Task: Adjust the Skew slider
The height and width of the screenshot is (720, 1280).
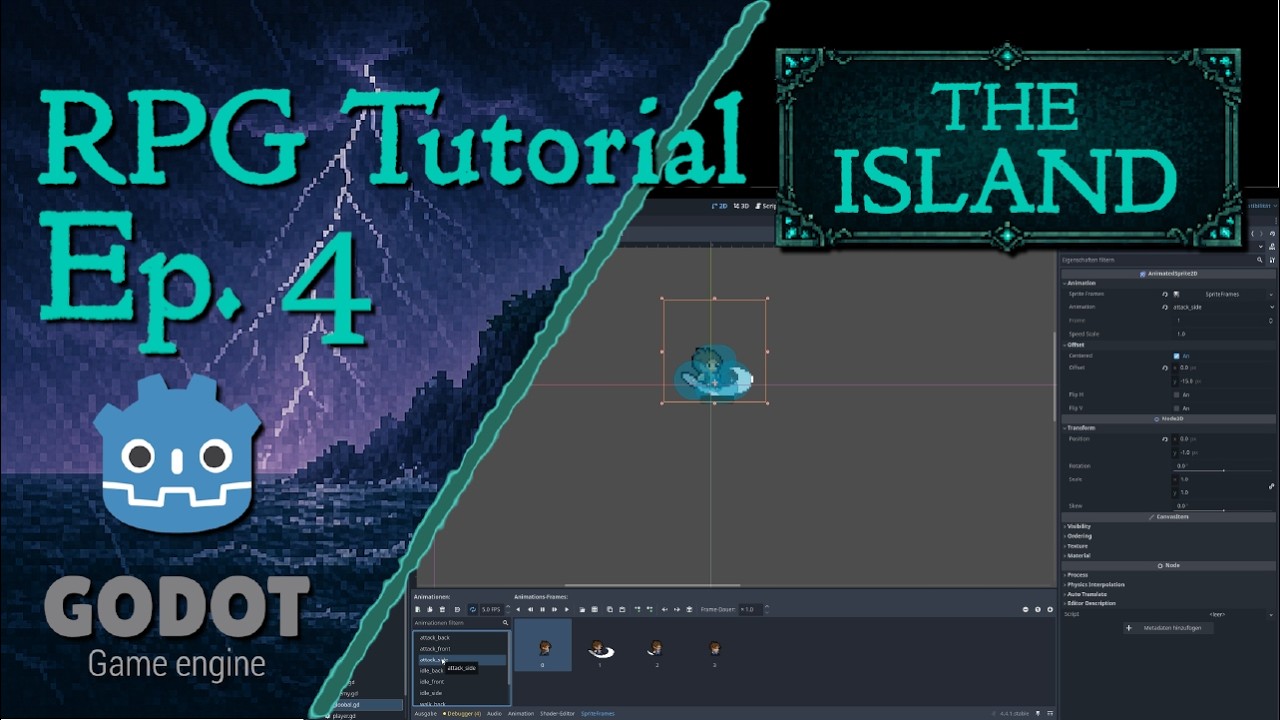Action: 1222,510
